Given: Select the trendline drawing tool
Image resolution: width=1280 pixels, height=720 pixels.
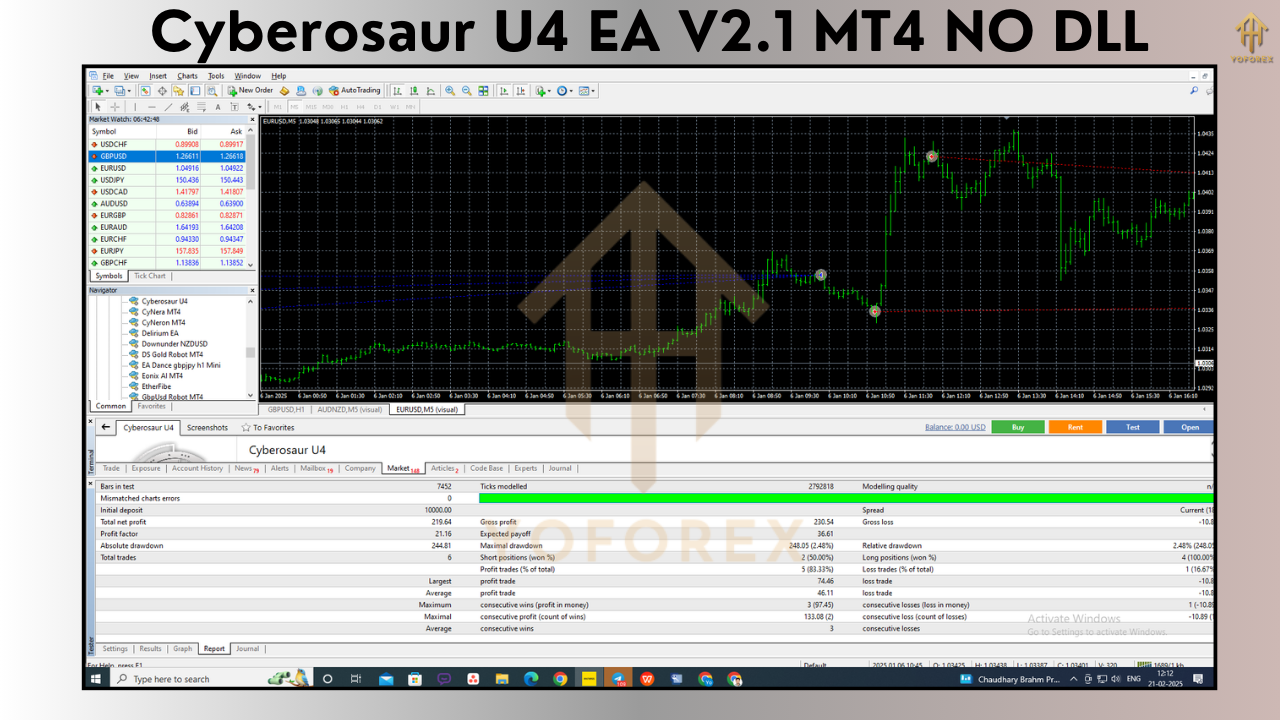Looking at the screenshot, I should click(x=167, y=105).
